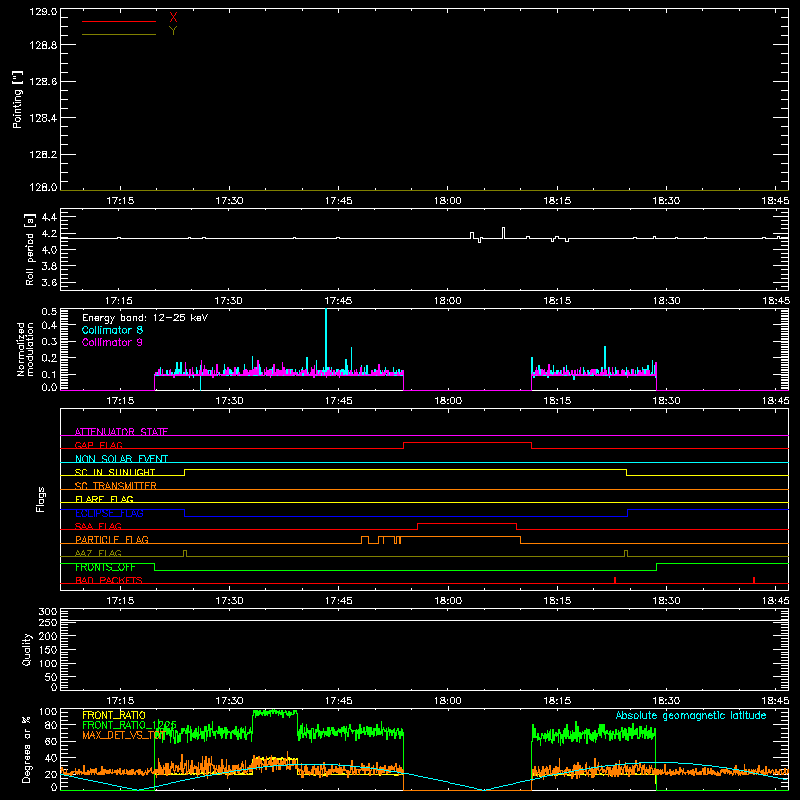The height and width of the screenshot is (800, 800).
Task: Click the PARTICLE_FLAG label
Action: (x=112, y=539)
